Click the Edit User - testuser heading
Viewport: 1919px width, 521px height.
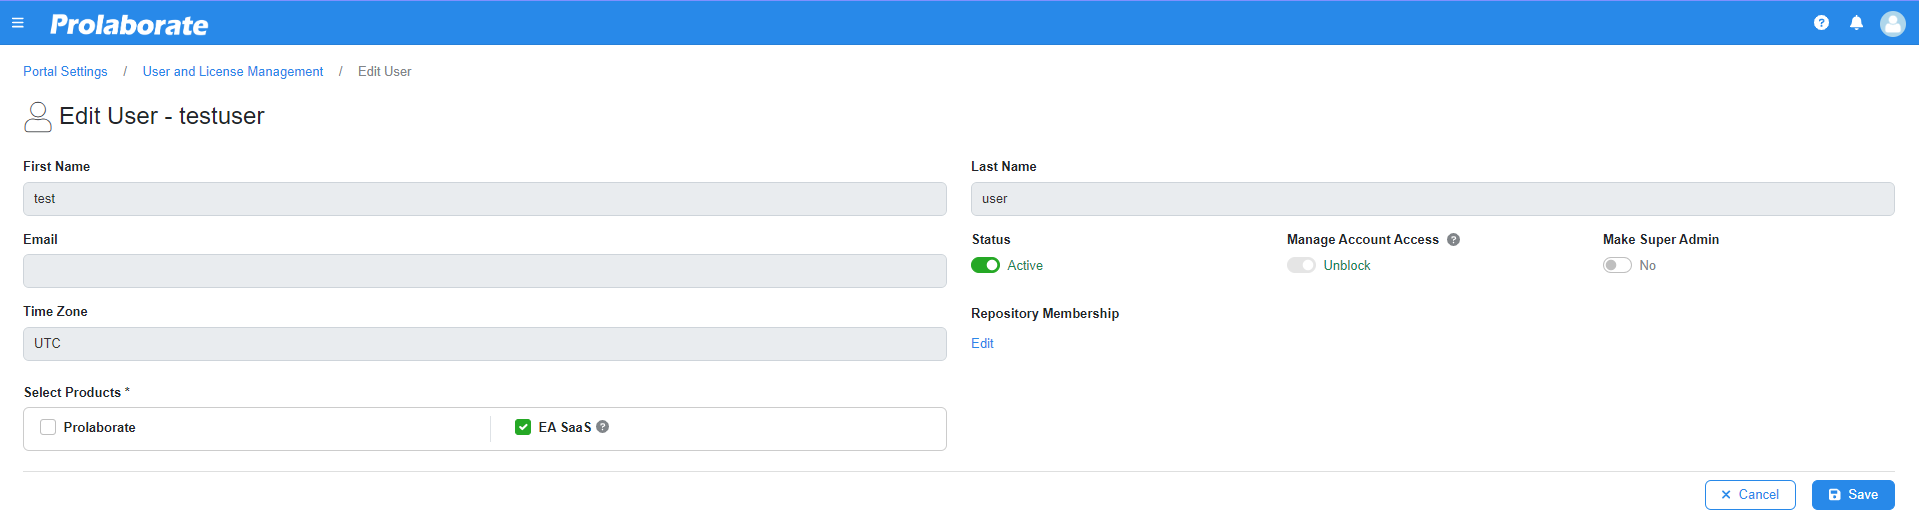coord(162,116)
